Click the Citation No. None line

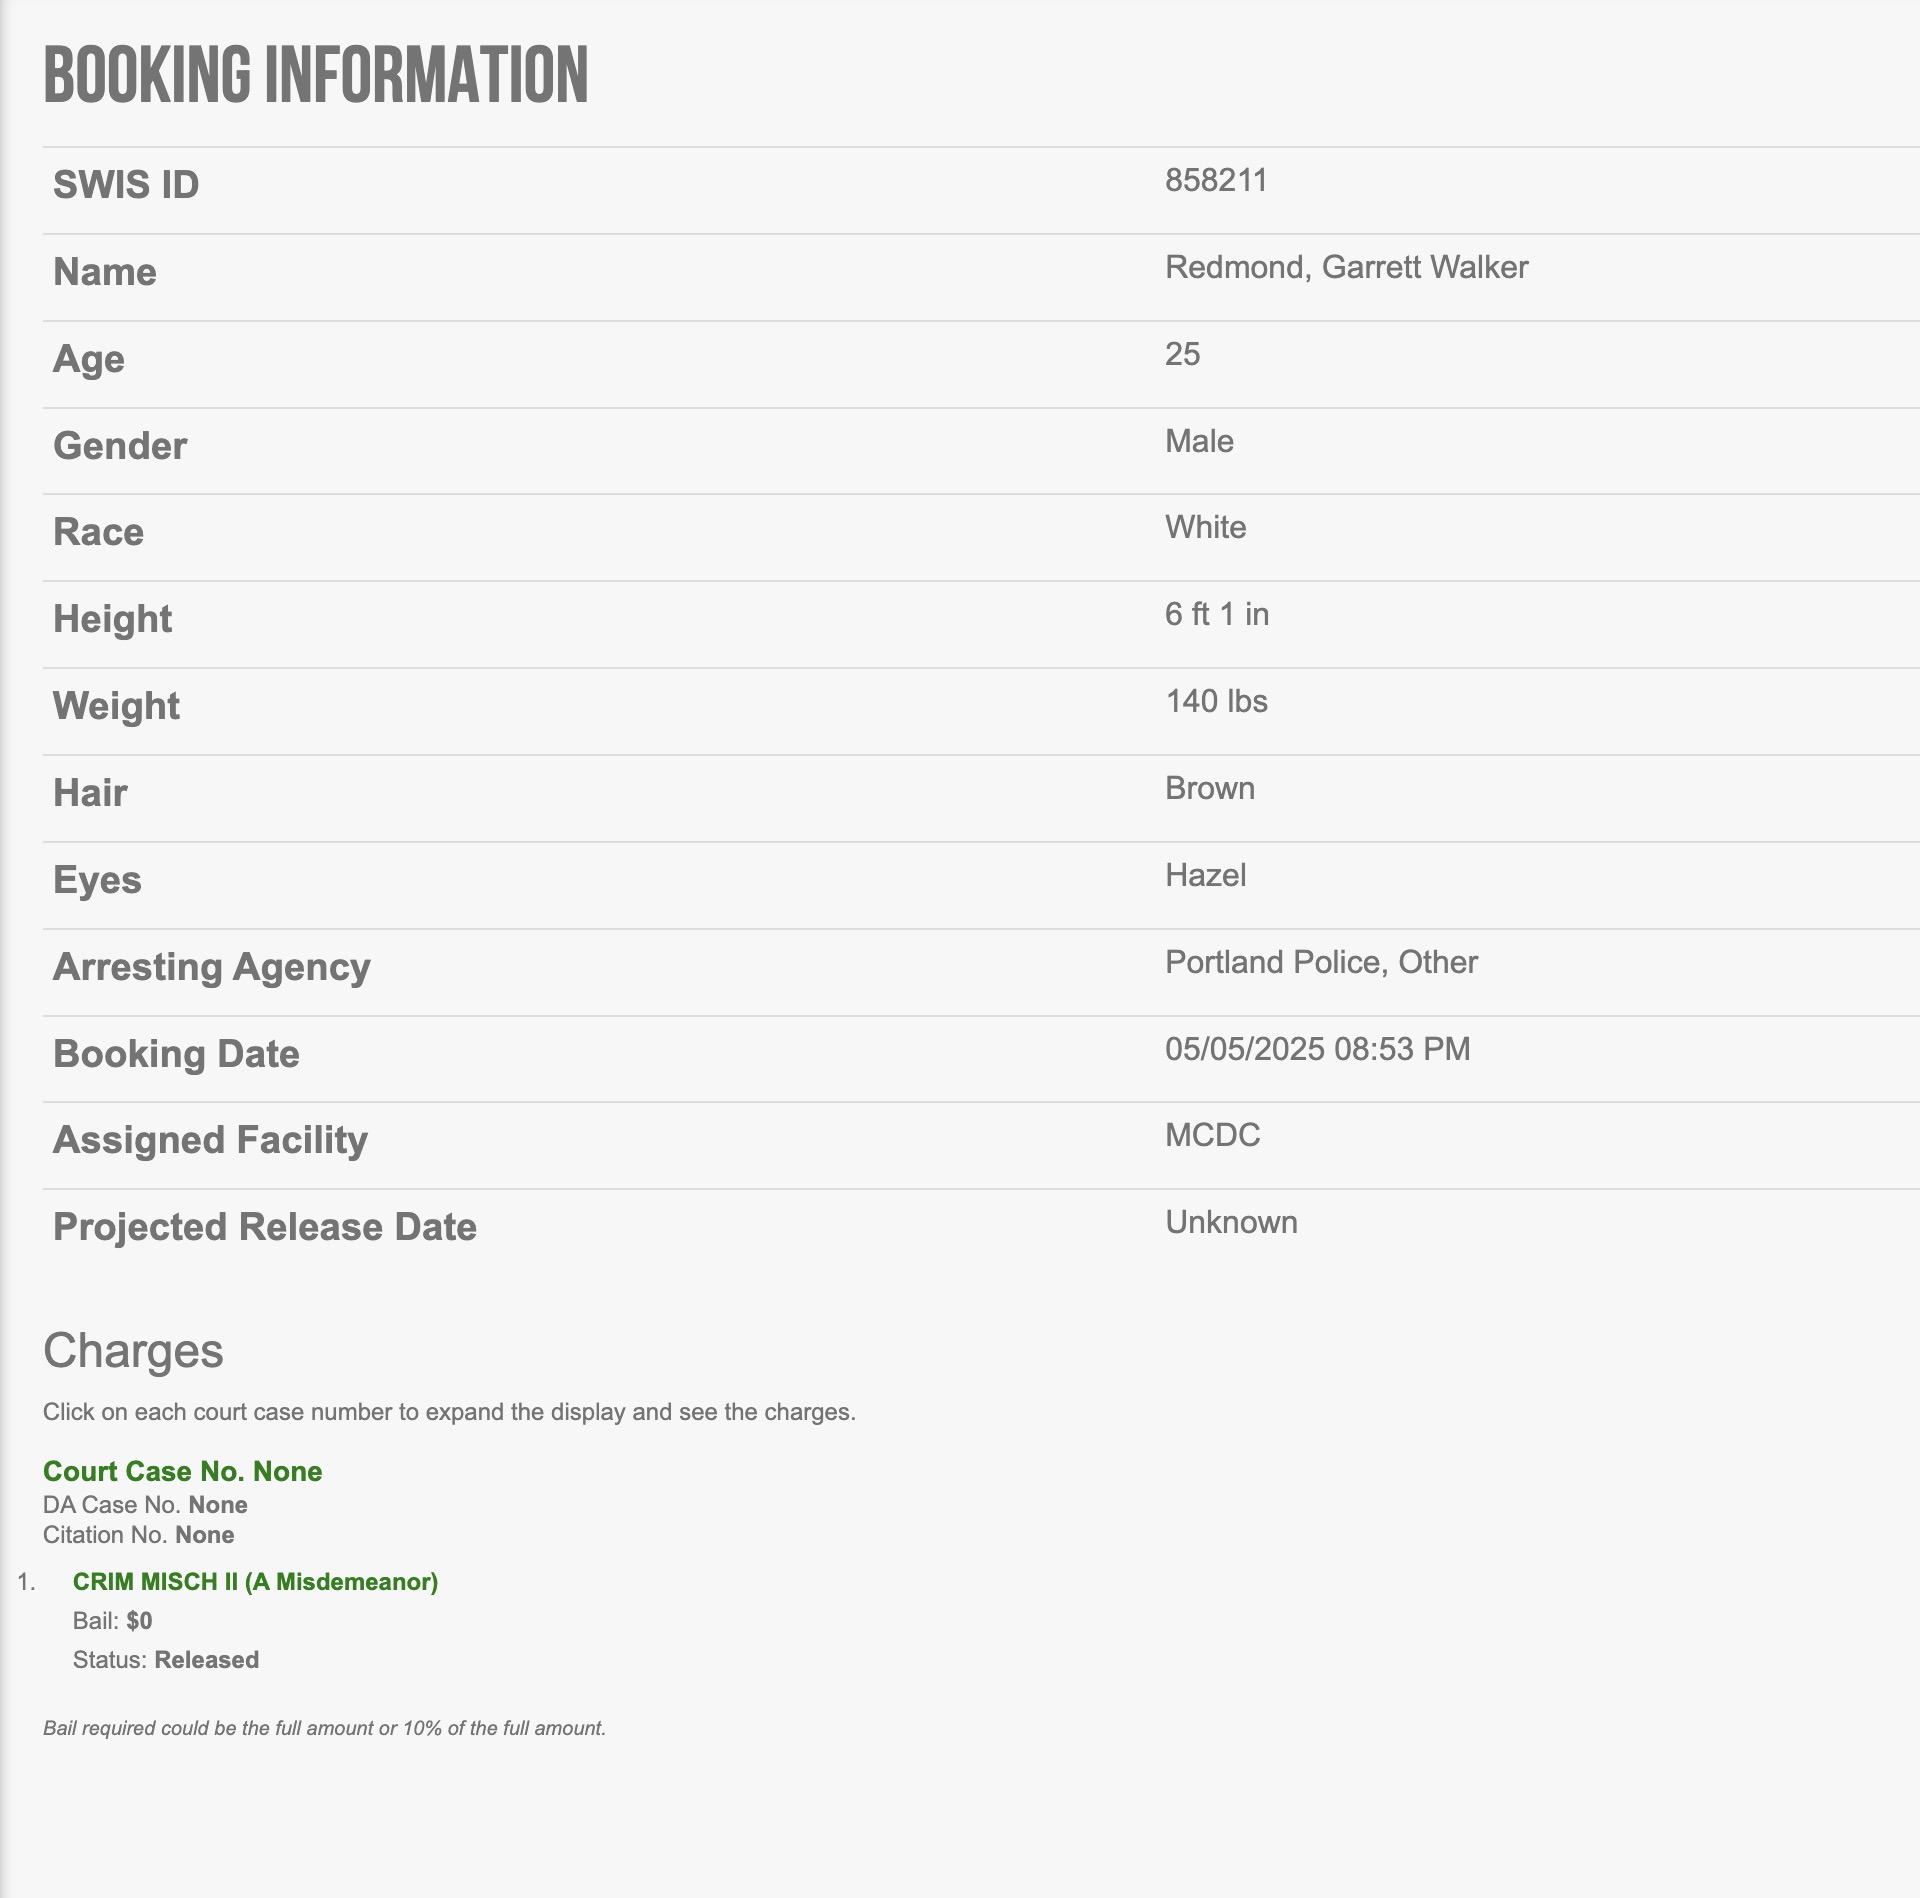pos(139,1535)
